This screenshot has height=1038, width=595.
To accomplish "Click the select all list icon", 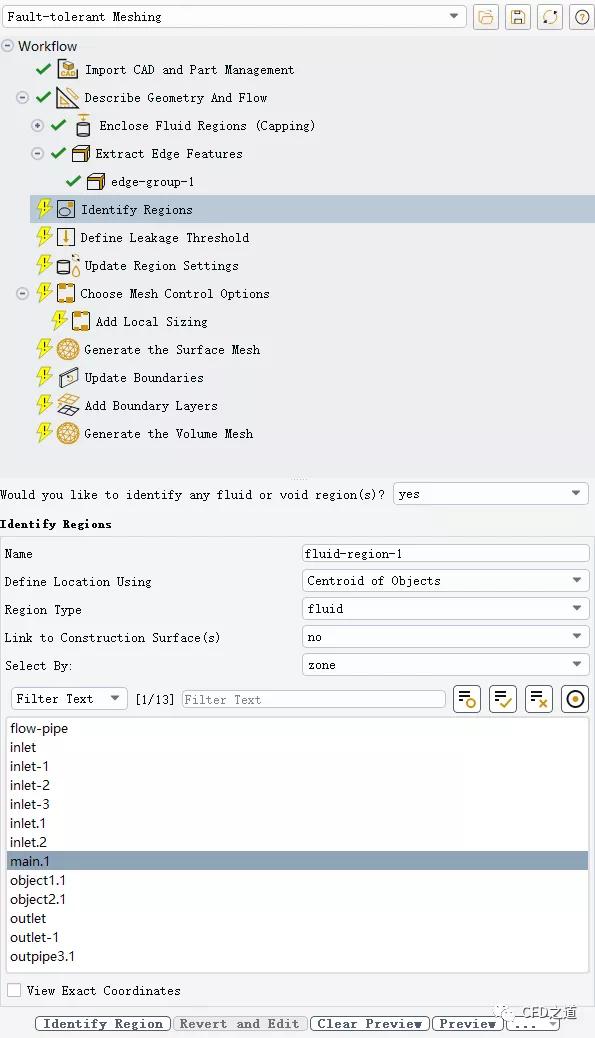I will point(502,699).
